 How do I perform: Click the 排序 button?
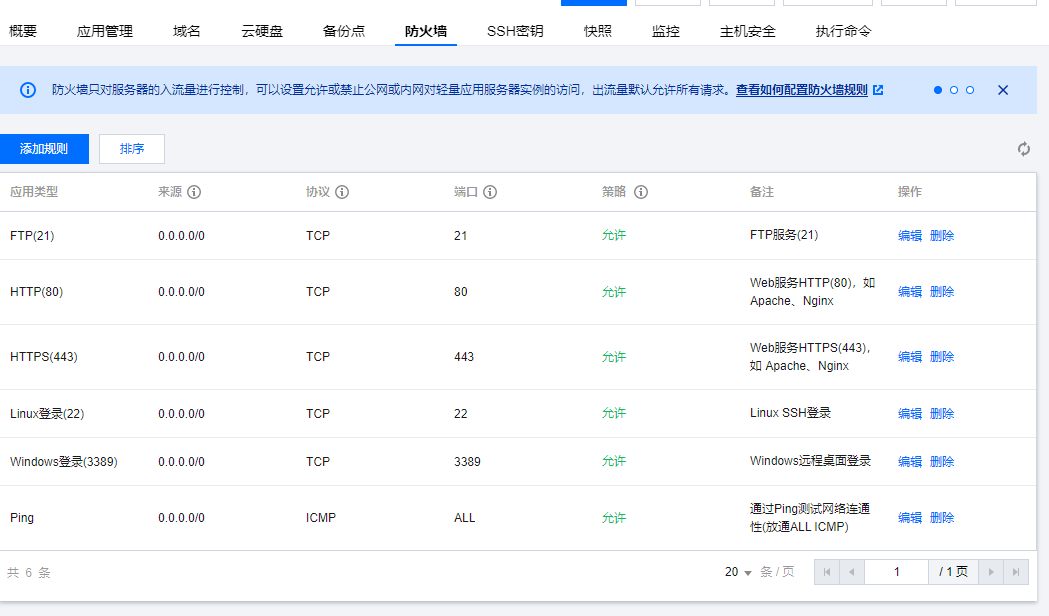click(132, 149)
